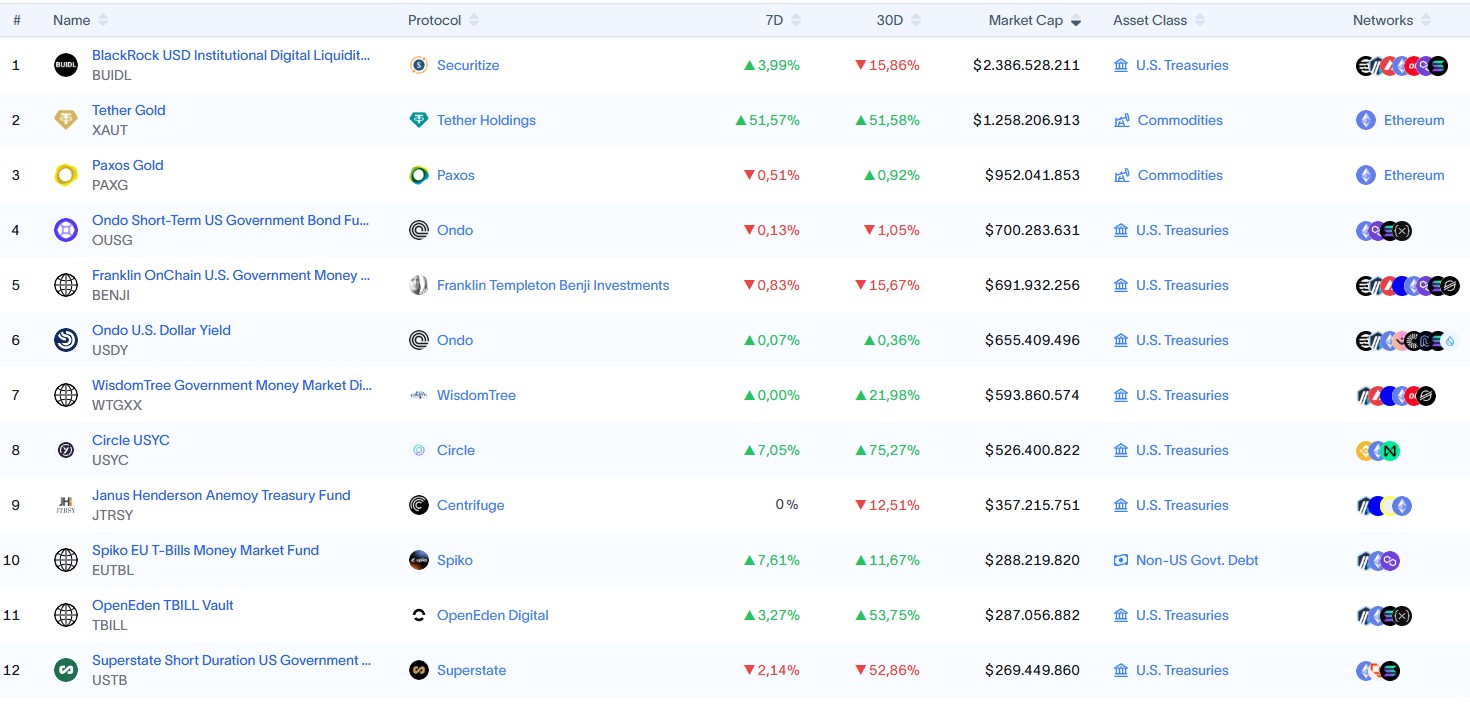The image size is (1470, 704).
Task: Click the OUSG token logo icon
Action: click(x=66, y=230)
